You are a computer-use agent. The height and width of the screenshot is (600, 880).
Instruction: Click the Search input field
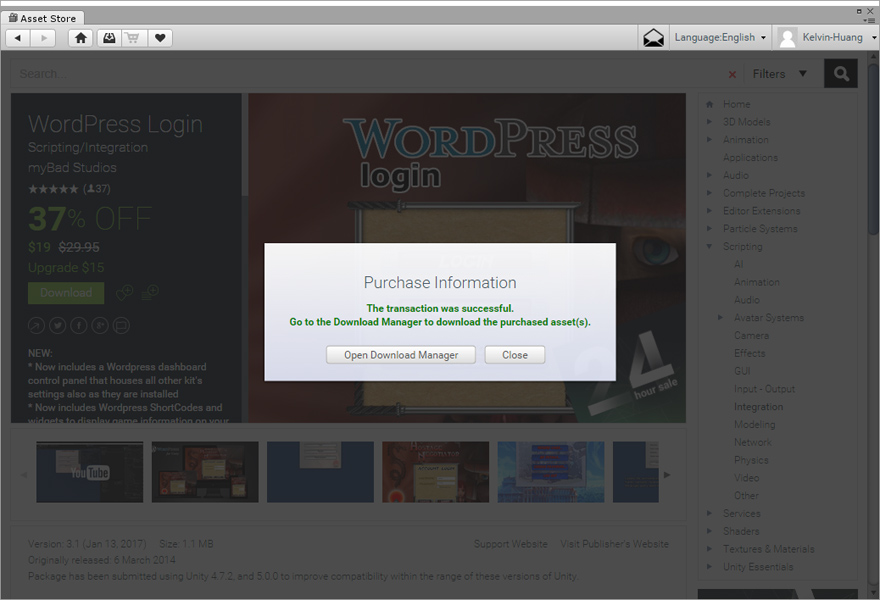370,74
